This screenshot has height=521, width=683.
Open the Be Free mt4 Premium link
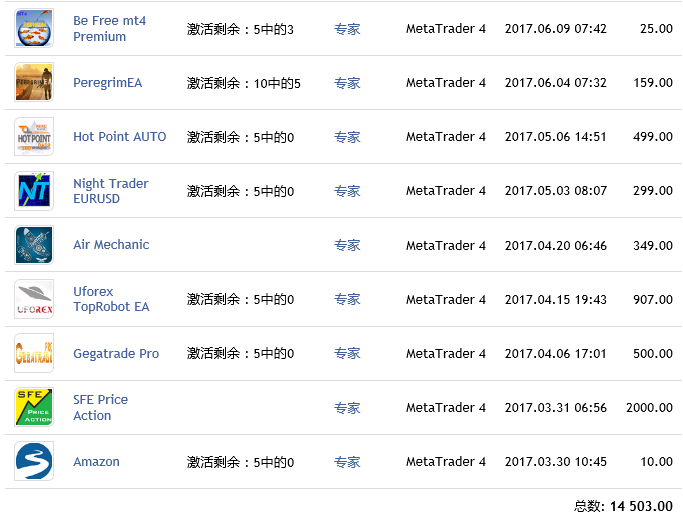pos(109,28)
